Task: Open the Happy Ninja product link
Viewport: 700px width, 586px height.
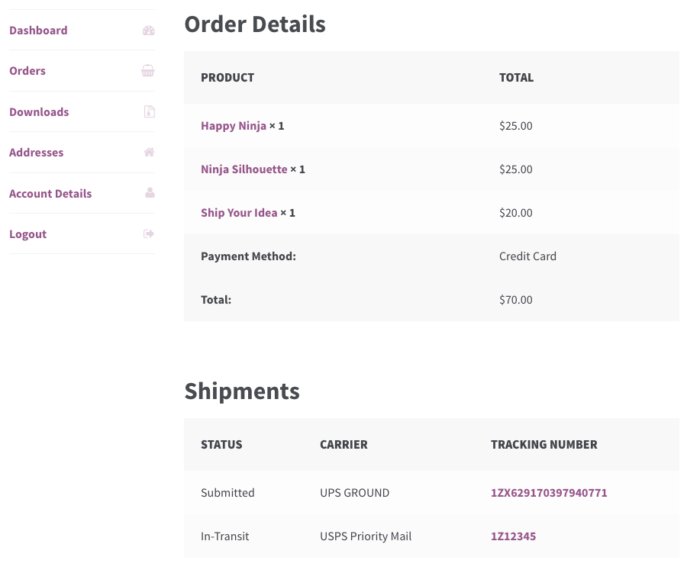Action: pos(233,126)
